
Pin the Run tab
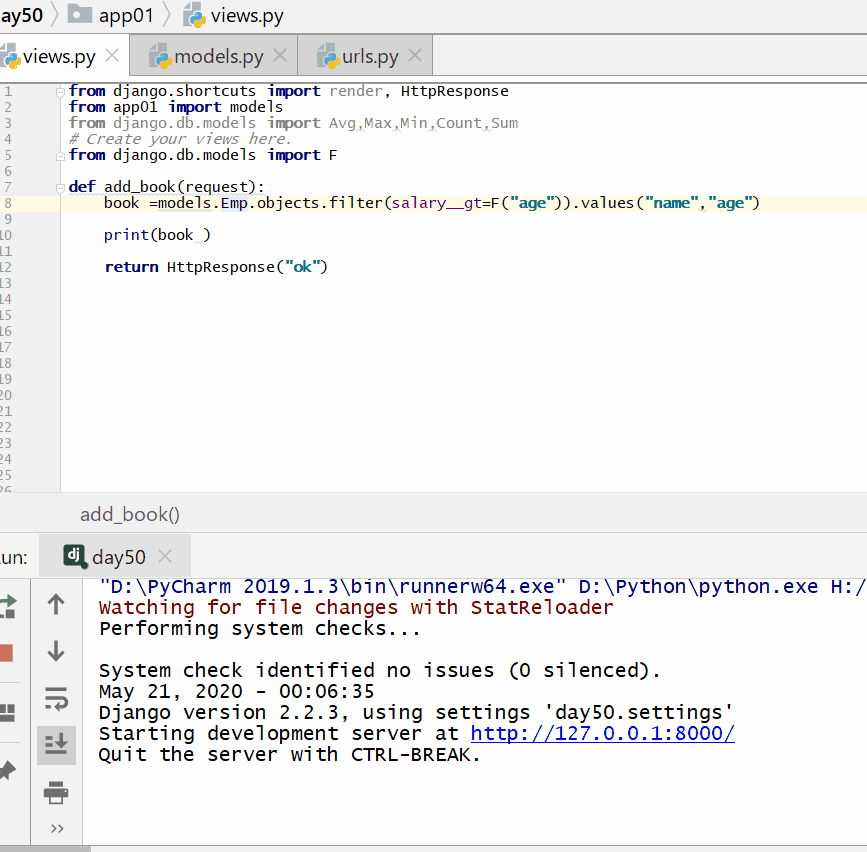pyautogui.click(x=7, y=770)
